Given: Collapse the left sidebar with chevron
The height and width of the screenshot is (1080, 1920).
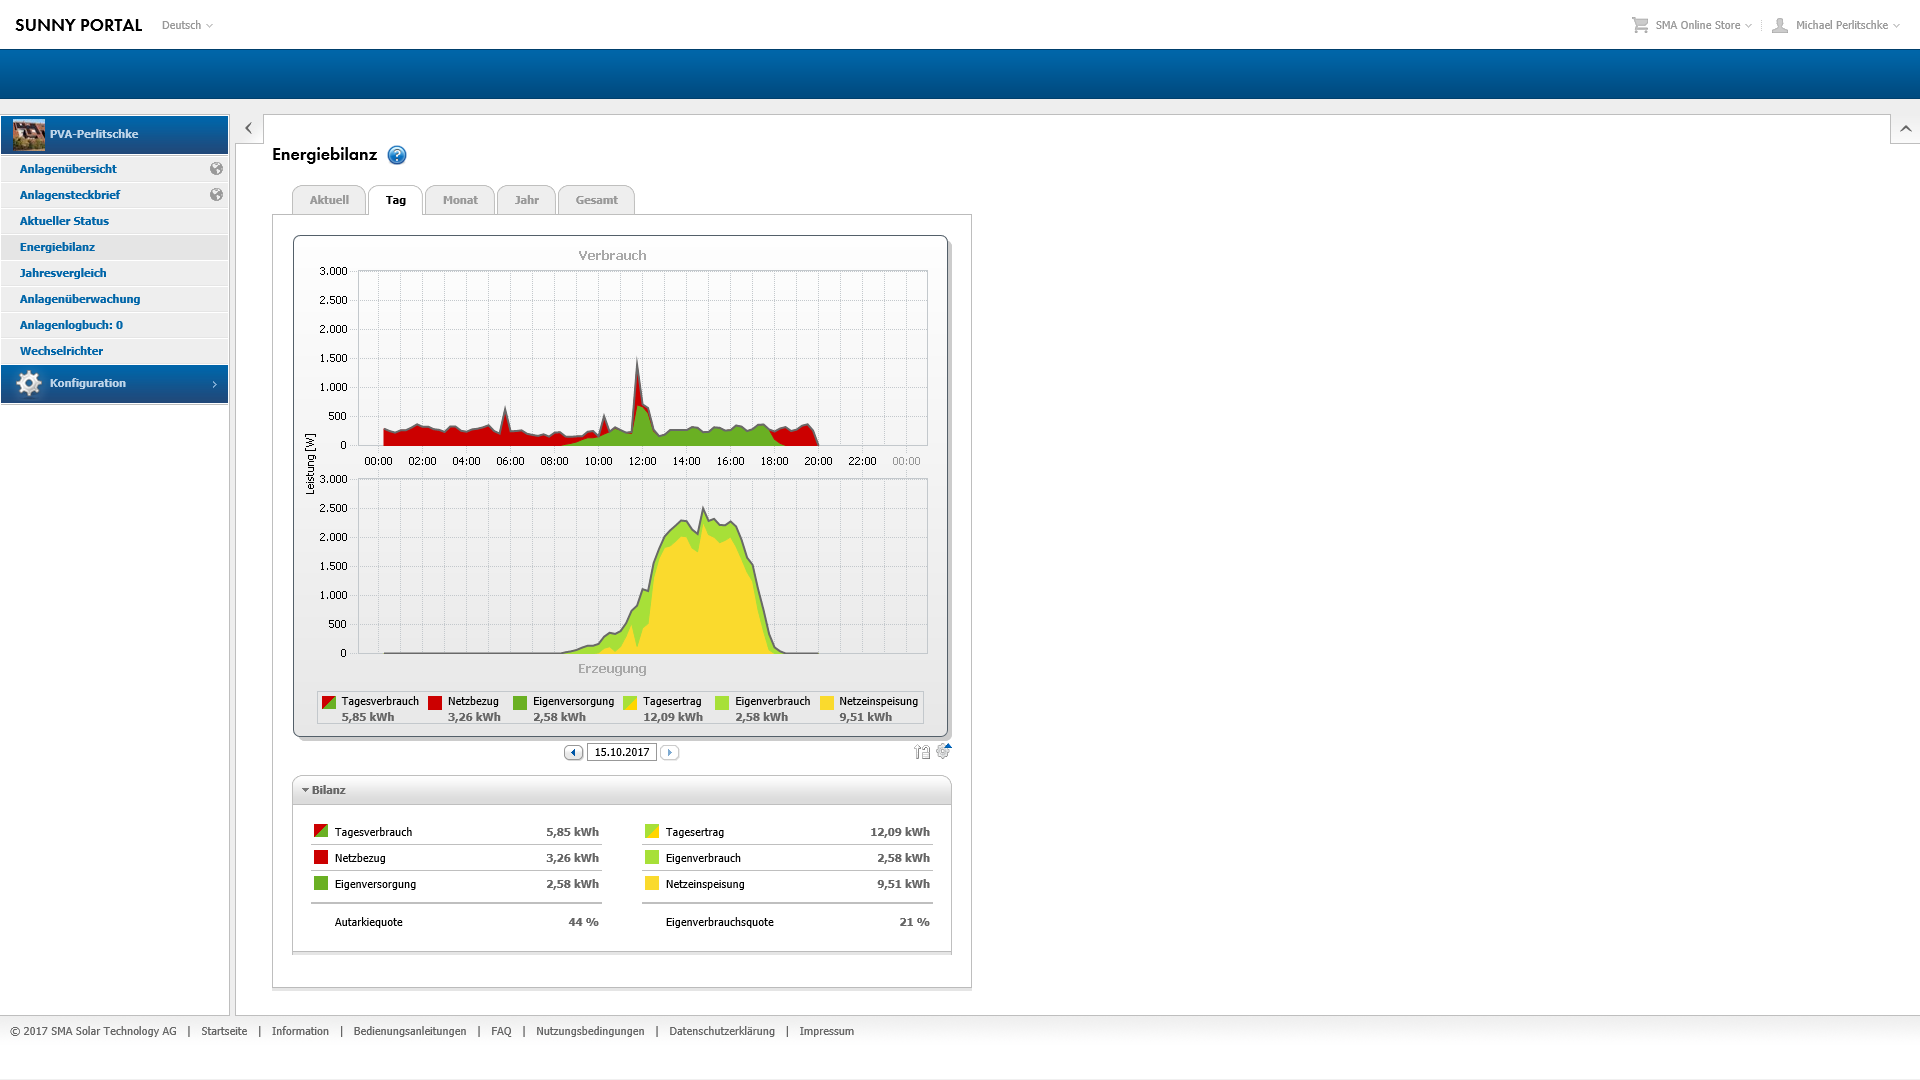Looking at the screenshot, I should point(249,128).
